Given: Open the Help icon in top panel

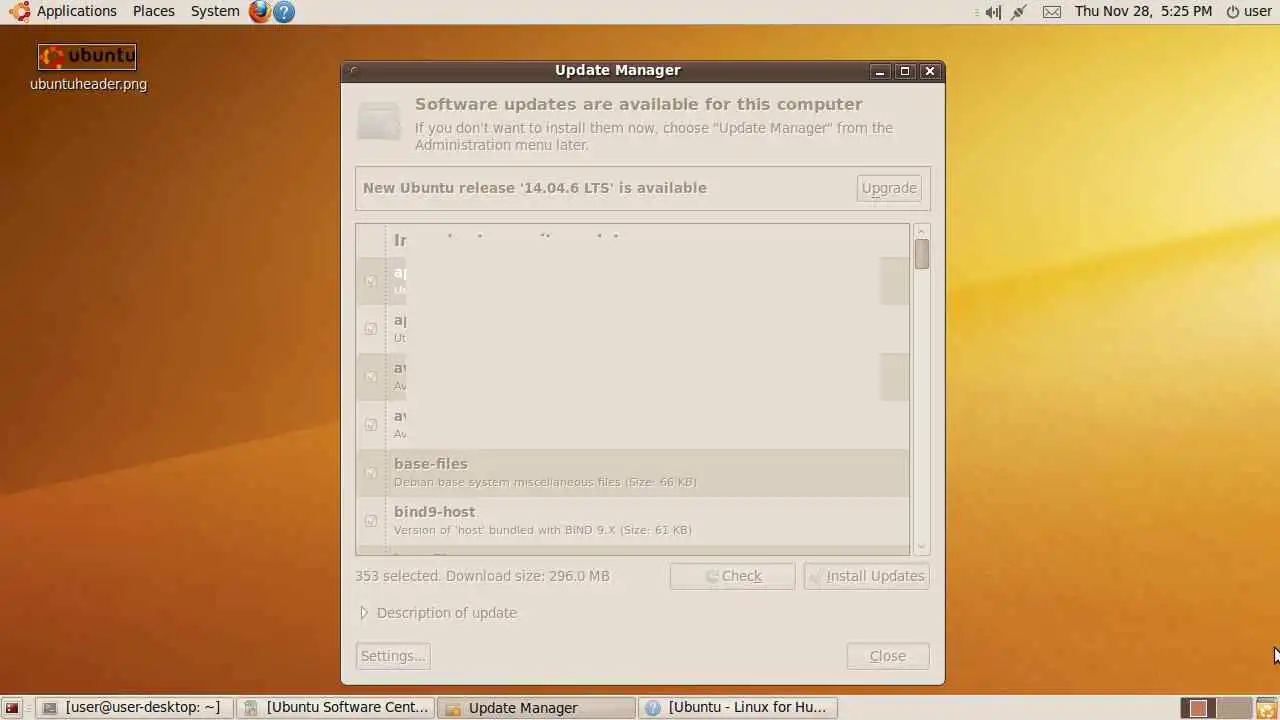Looking at the screenshot, I should coord(284,12).
